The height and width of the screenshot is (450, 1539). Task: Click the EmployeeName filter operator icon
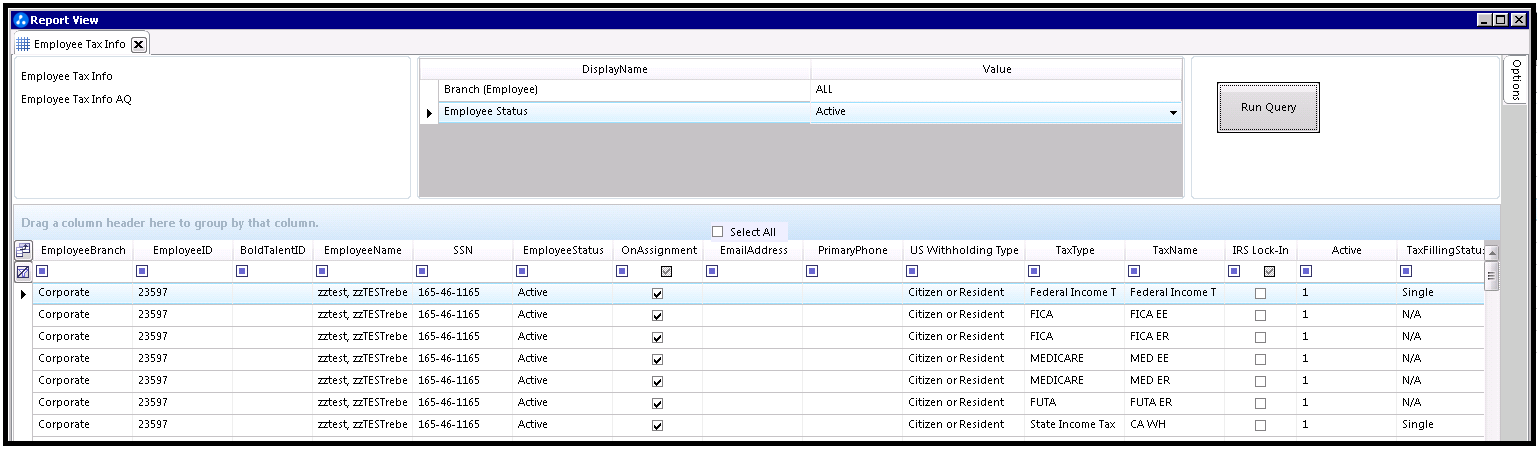tap(322, 271)
